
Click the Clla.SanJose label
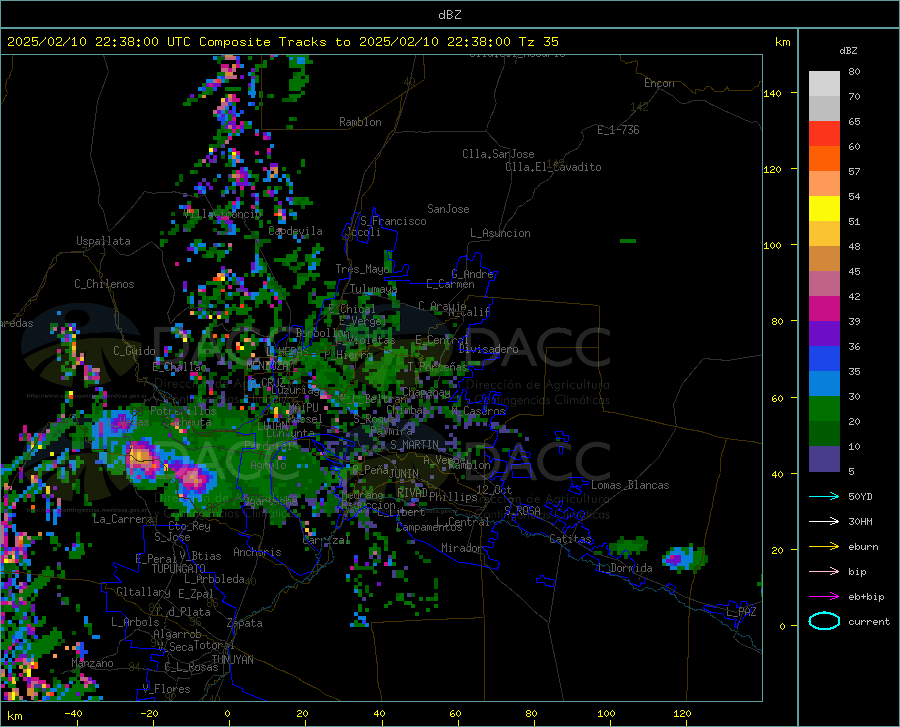coord(498,154)
